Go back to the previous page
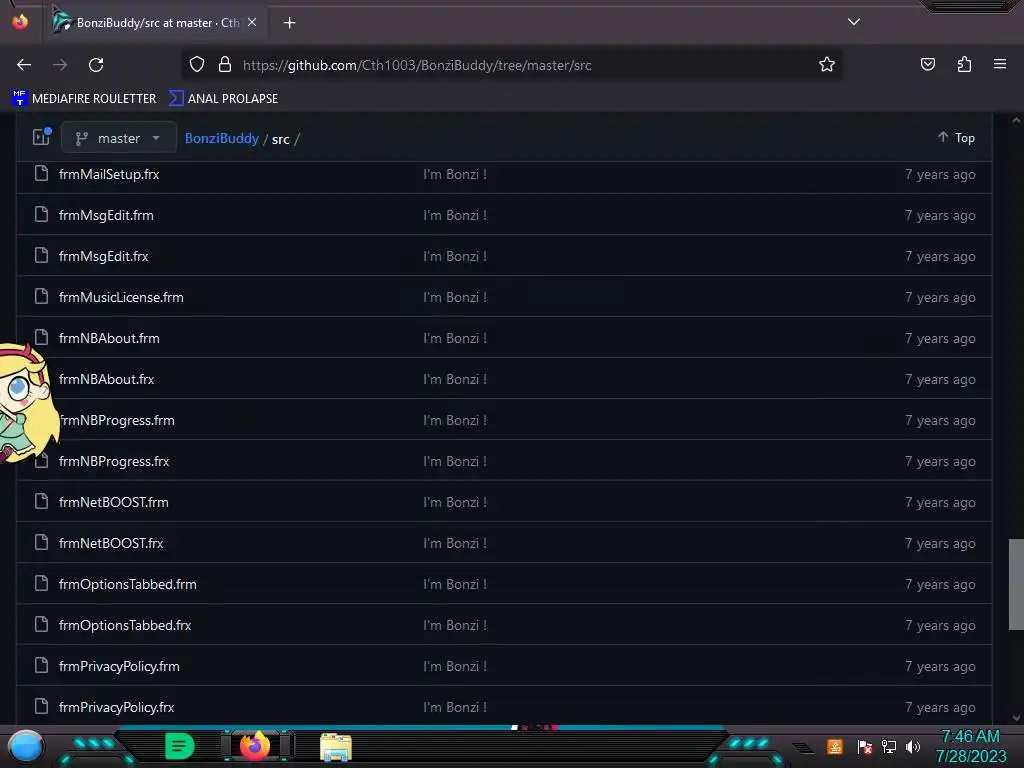Viewport: 1024px width, 768px height. coord(24,65)
